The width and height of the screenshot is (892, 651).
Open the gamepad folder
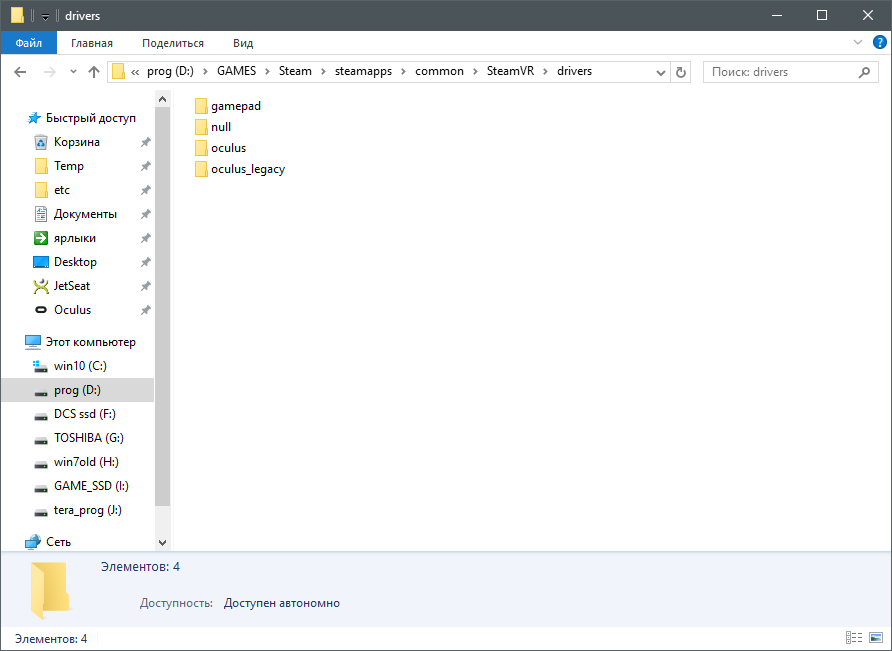228,106
